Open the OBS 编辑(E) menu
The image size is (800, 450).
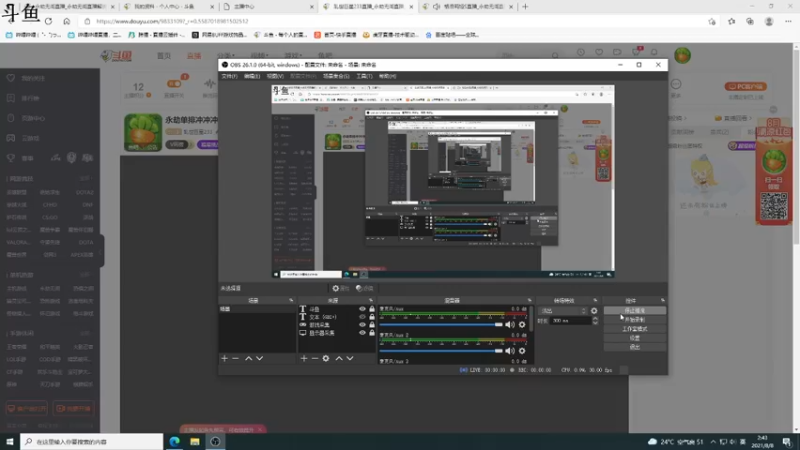[252, 76]
